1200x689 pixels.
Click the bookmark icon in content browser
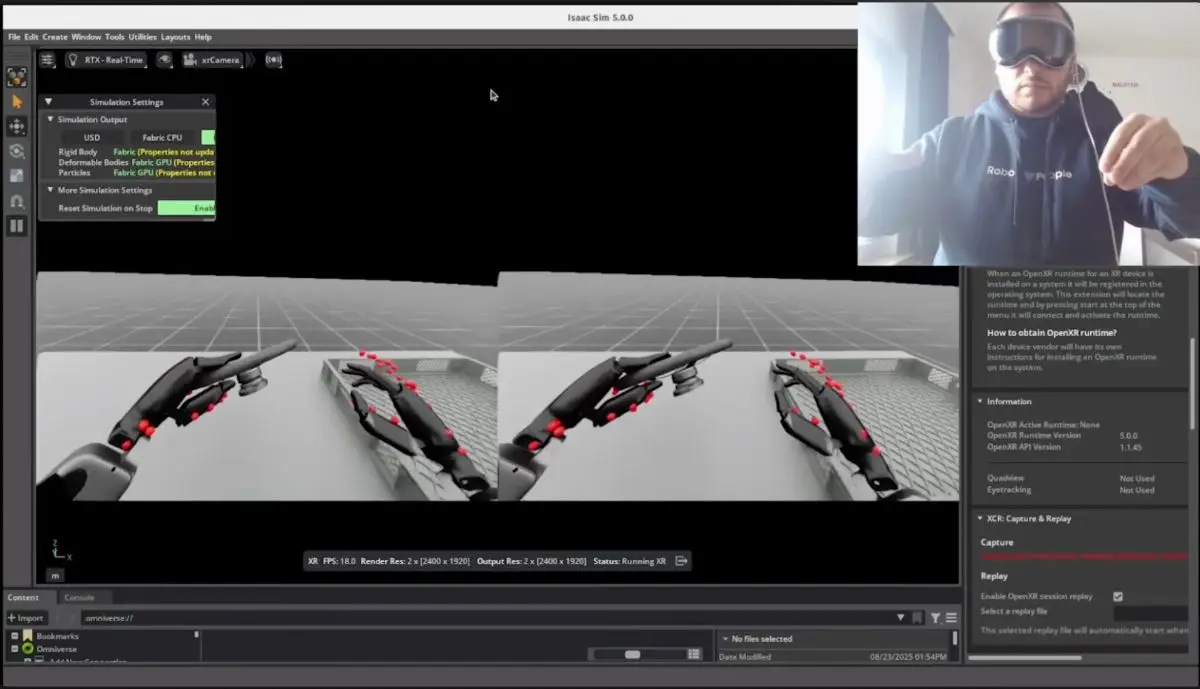[917, 618]
